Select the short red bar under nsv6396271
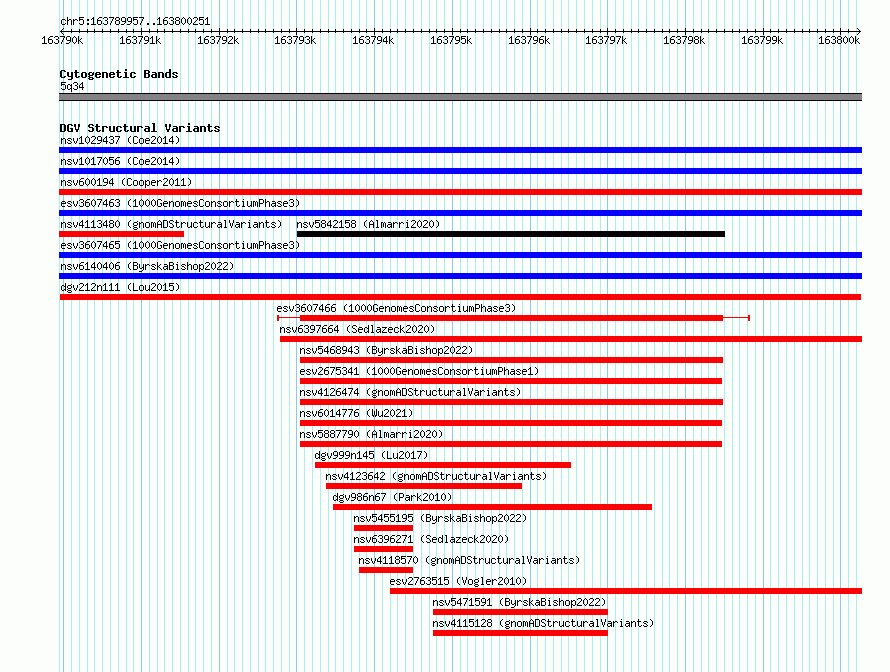The height and width of the screenshot is (672, 890). (383, 549)
